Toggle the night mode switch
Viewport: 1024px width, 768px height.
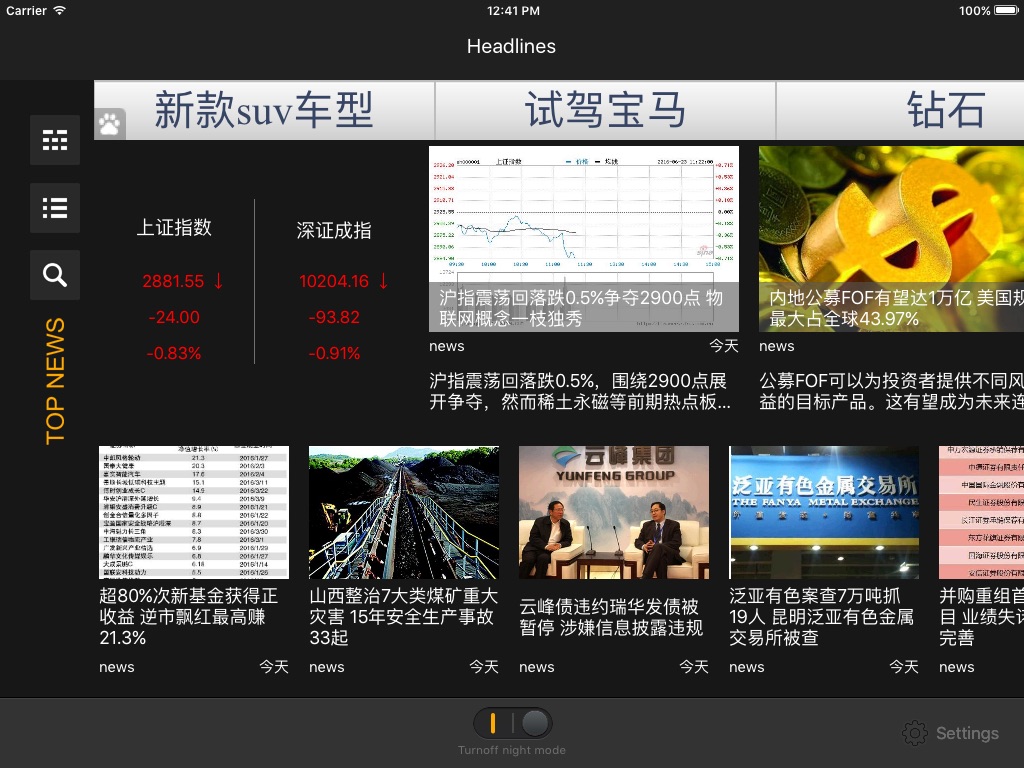513,723
